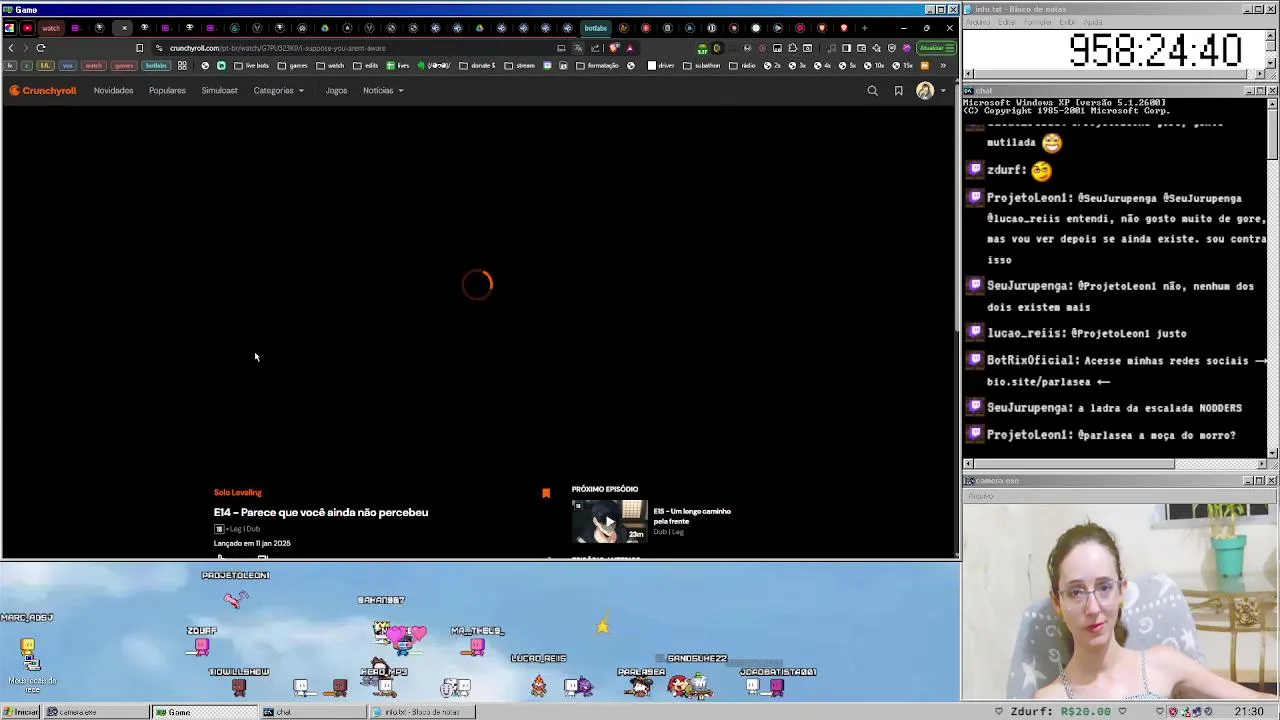Open the Arquivo menu in Bloco de notas
Screen dimensions: 1280x720
(x=977, y=22)
